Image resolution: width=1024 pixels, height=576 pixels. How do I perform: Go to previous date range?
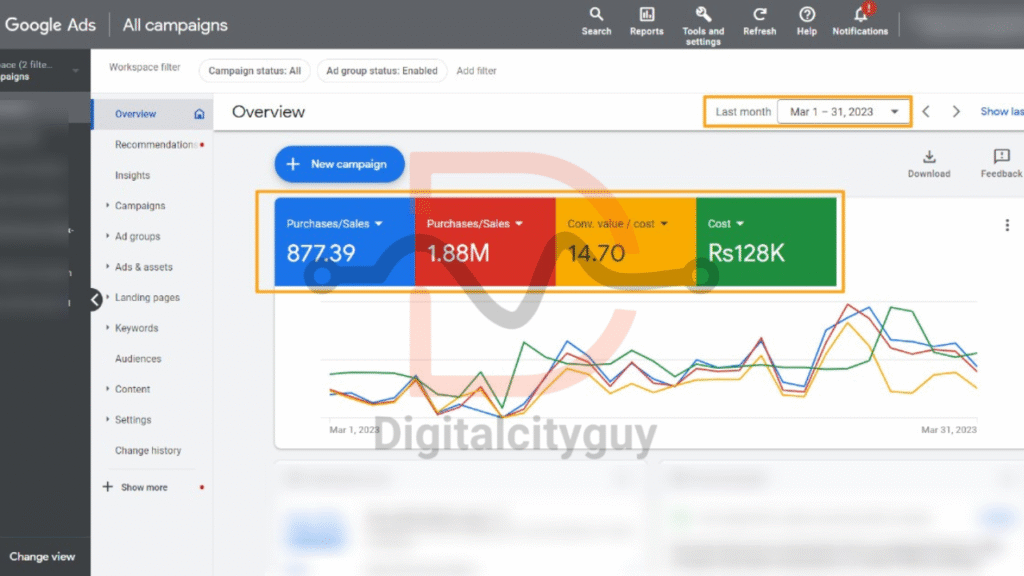[926, 112]
